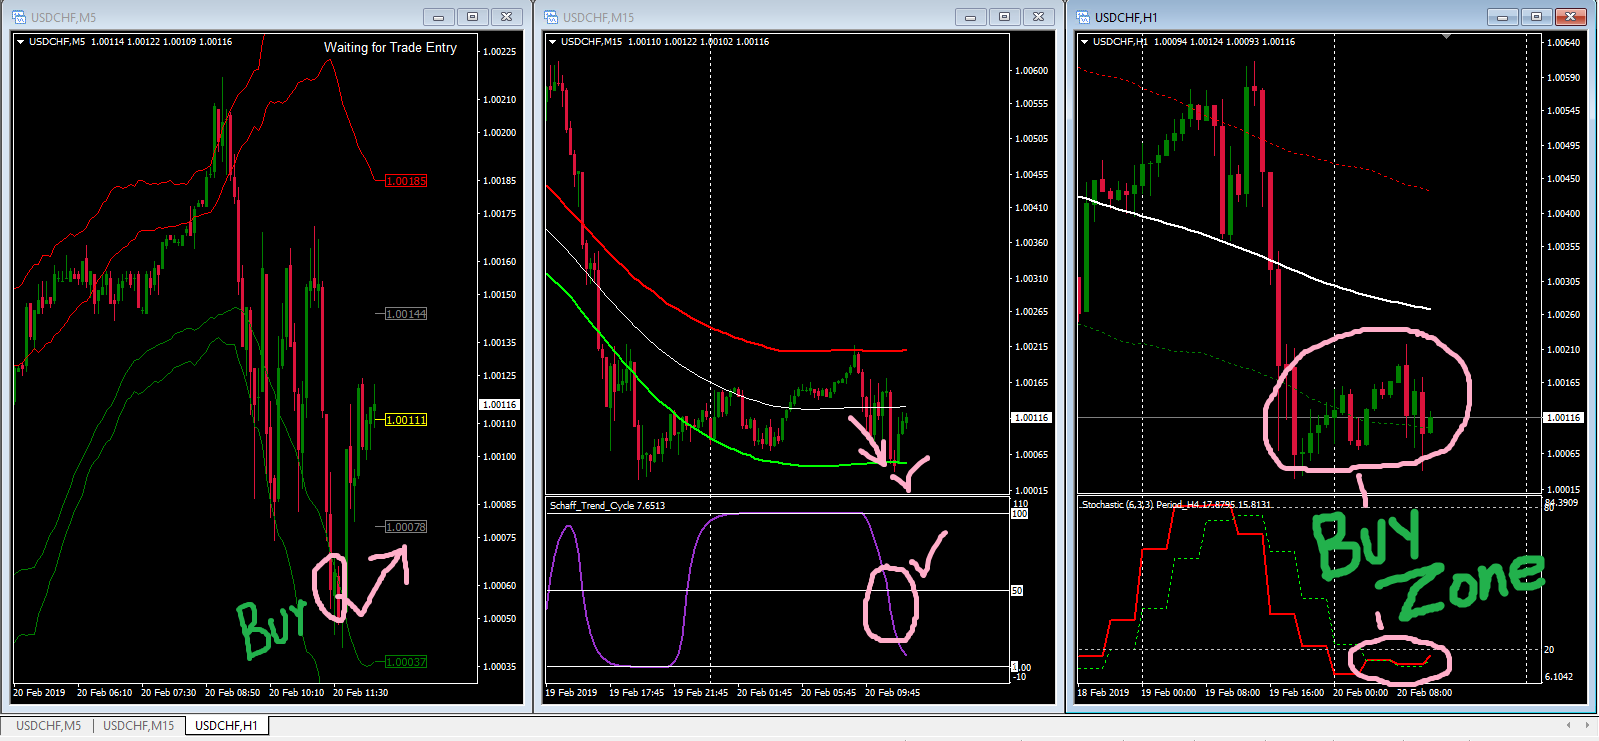Select the red 1.00185 price level label
The height and width of the screenshot is (741, 1599).
point(406,181)
